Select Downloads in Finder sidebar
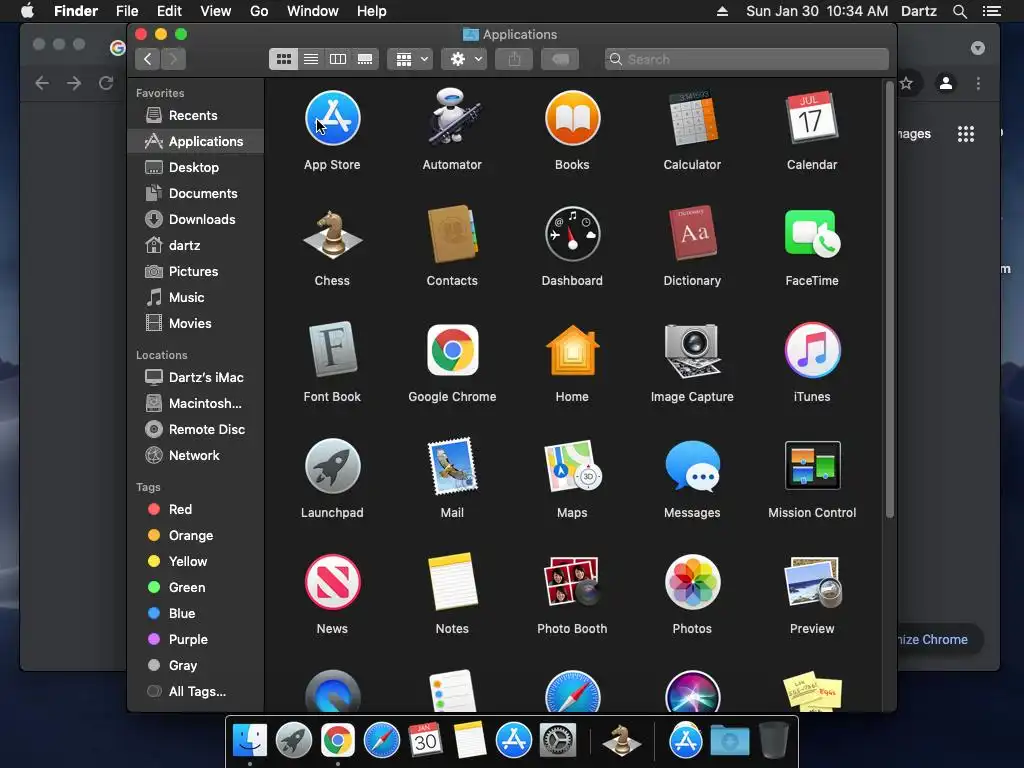The image size is (1024, 768). (195, 219)
